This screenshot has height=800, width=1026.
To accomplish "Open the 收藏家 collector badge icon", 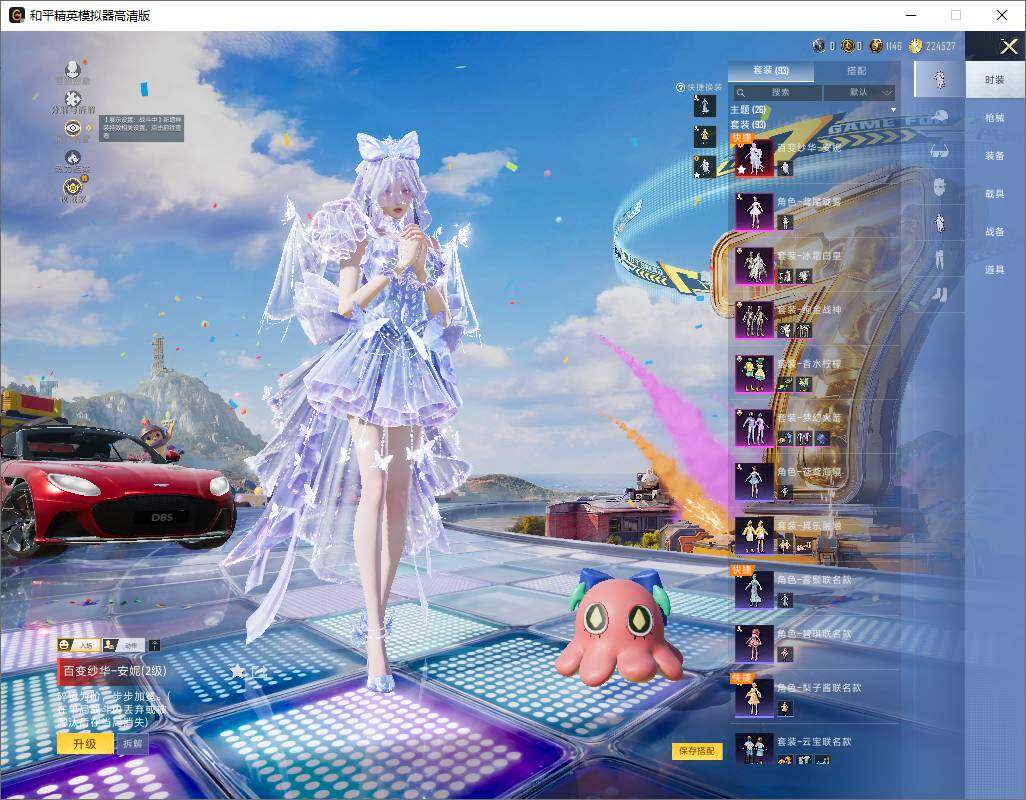I will click(x=73, y=188).
